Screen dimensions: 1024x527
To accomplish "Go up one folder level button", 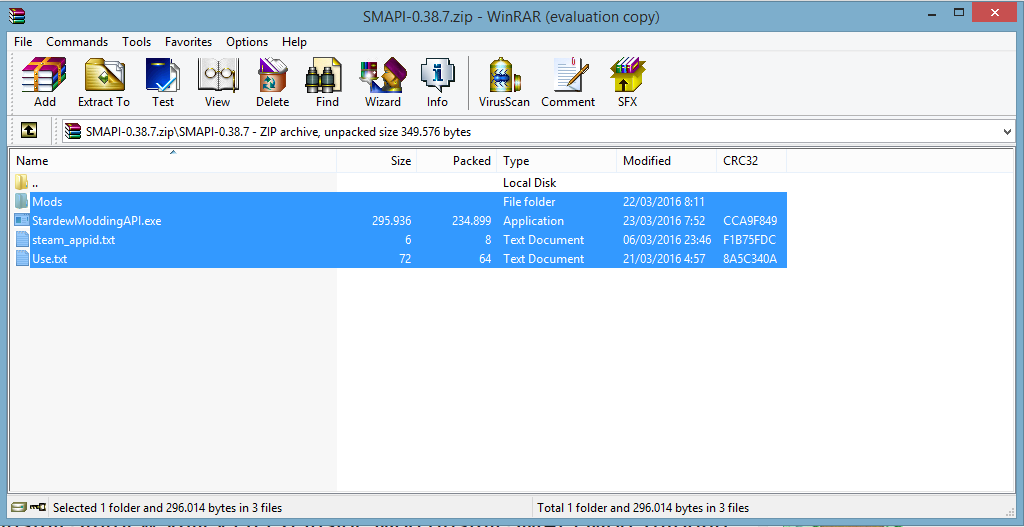I will tap(29, 131).
